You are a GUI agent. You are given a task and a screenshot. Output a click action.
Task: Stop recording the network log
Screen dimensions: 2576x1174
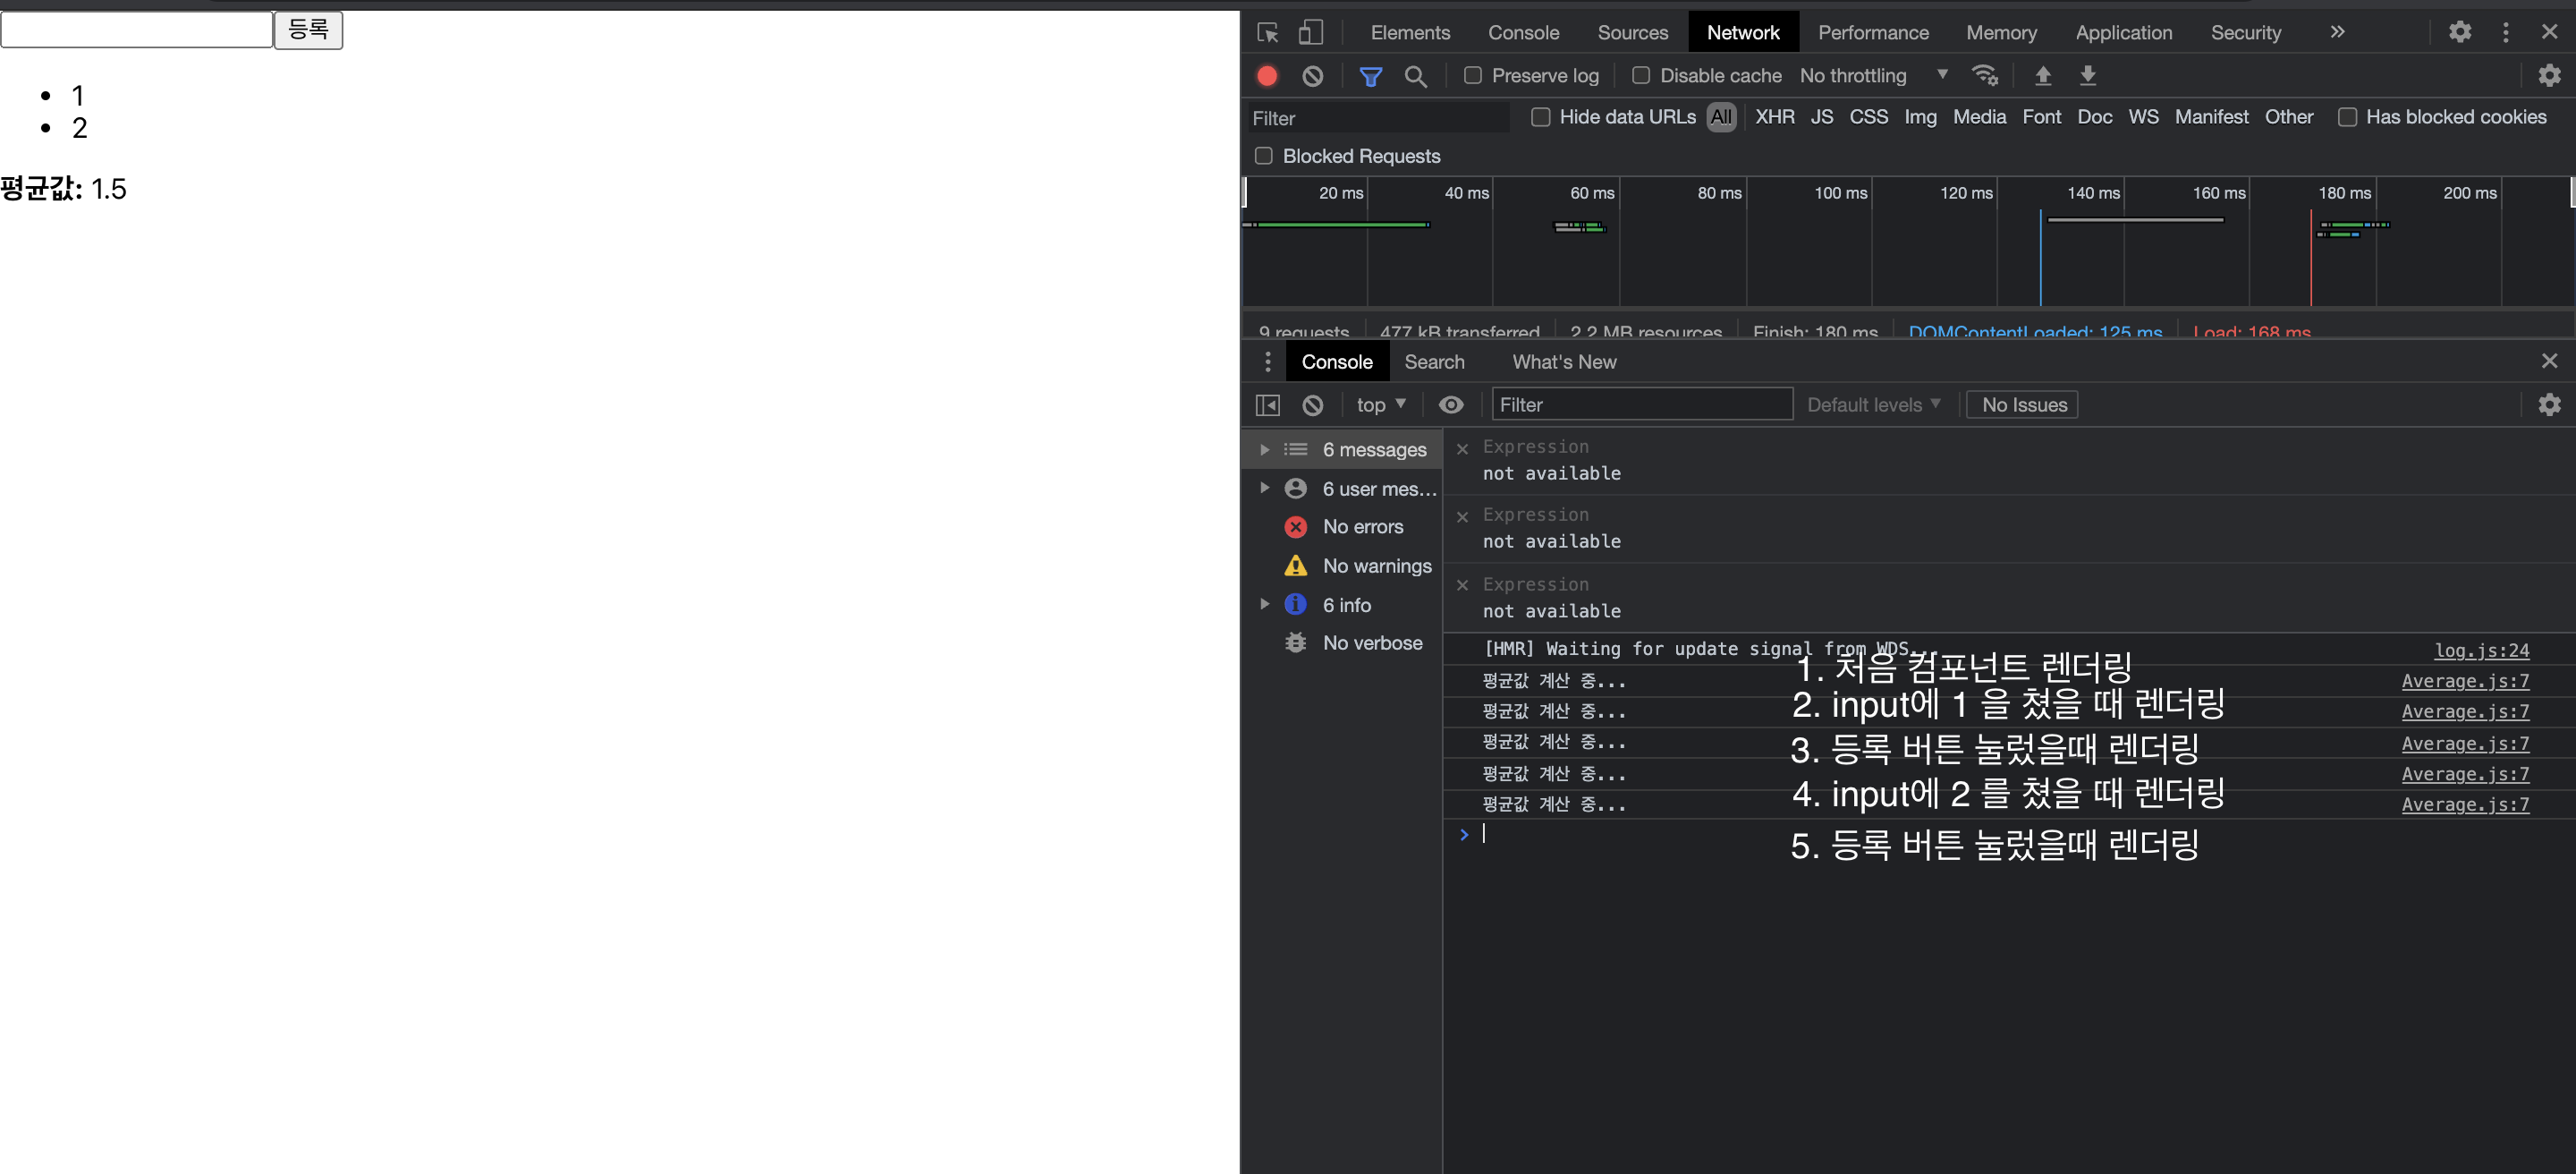click(x=1267, y=76)
